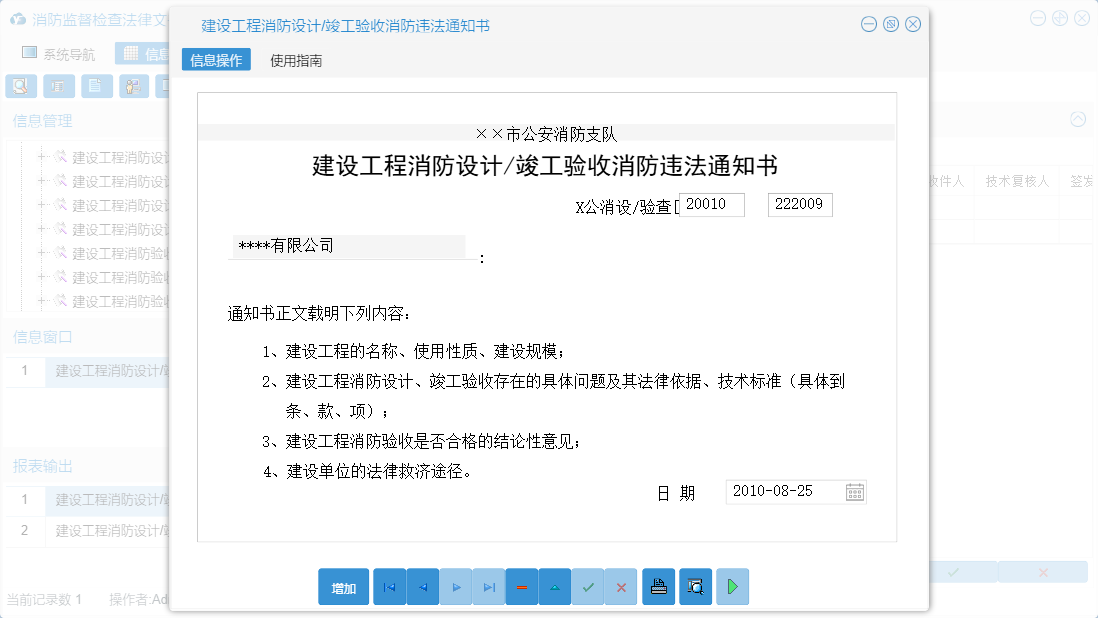The width and height of the screenshot is (1098, 618).
Task: Delete current record with the red minus icon
Action: pyautogui.click(x=522, y=587)
